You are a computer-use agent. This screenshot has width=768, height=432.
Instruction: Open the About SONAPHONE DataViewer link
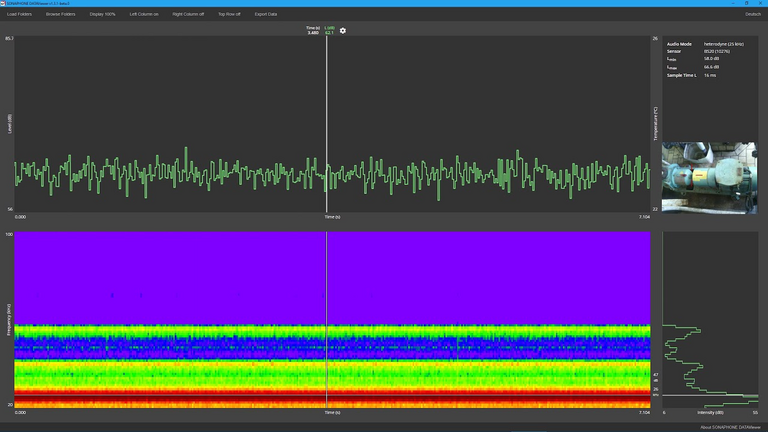coord(732,425)
